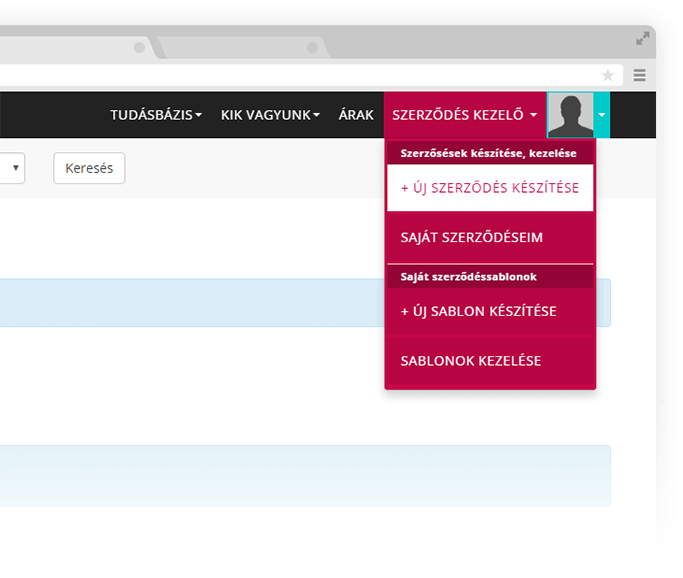
Task: Expand the teal arrow beside the avatar
Action: pyautogui.click(x=602, y=115)
